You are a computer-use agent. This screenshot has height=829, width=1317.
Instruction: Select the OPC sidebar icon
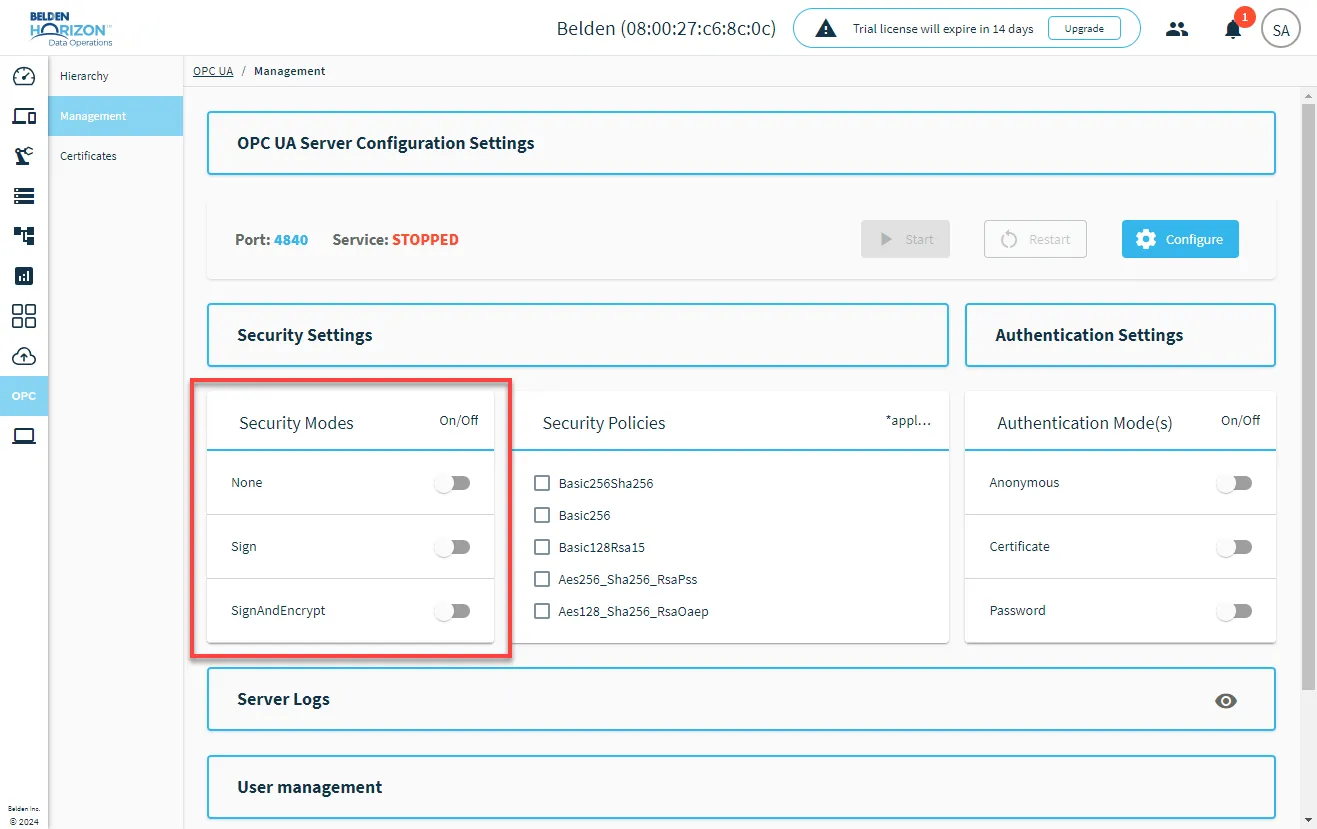(24, 396)
